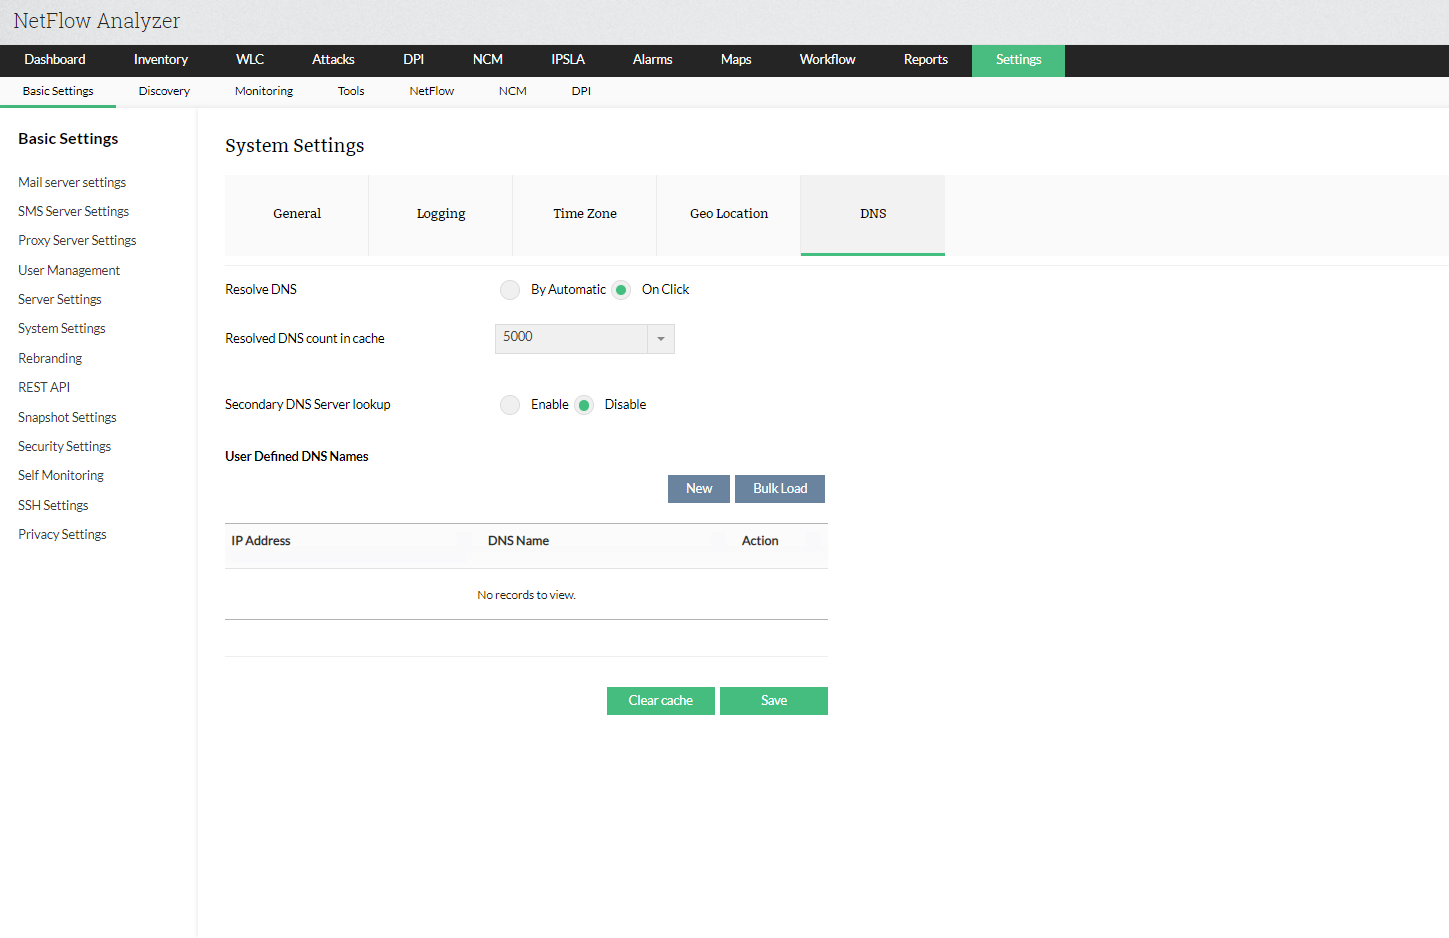Screen dimensions: 1449x938
Task: Click the Bulk Load button
Action: click(x=780, y=489)
